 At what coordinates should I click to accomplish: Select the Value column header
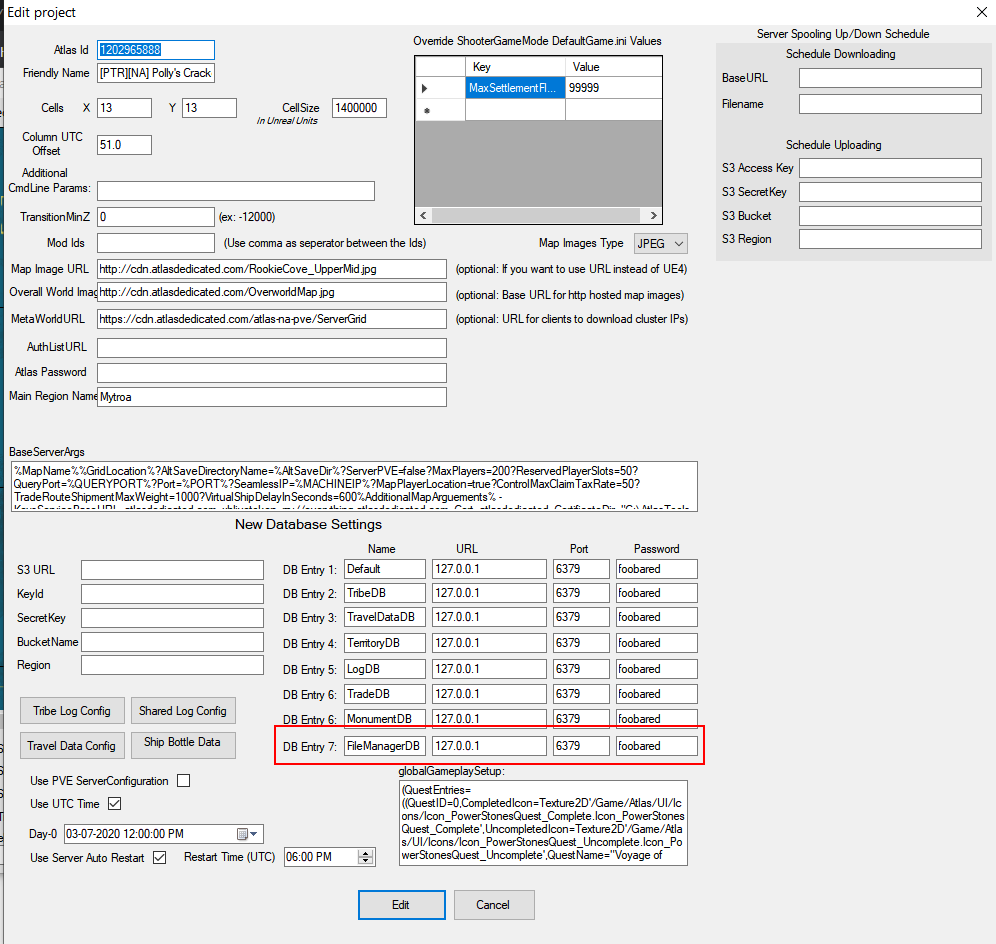tap(613, 67)
